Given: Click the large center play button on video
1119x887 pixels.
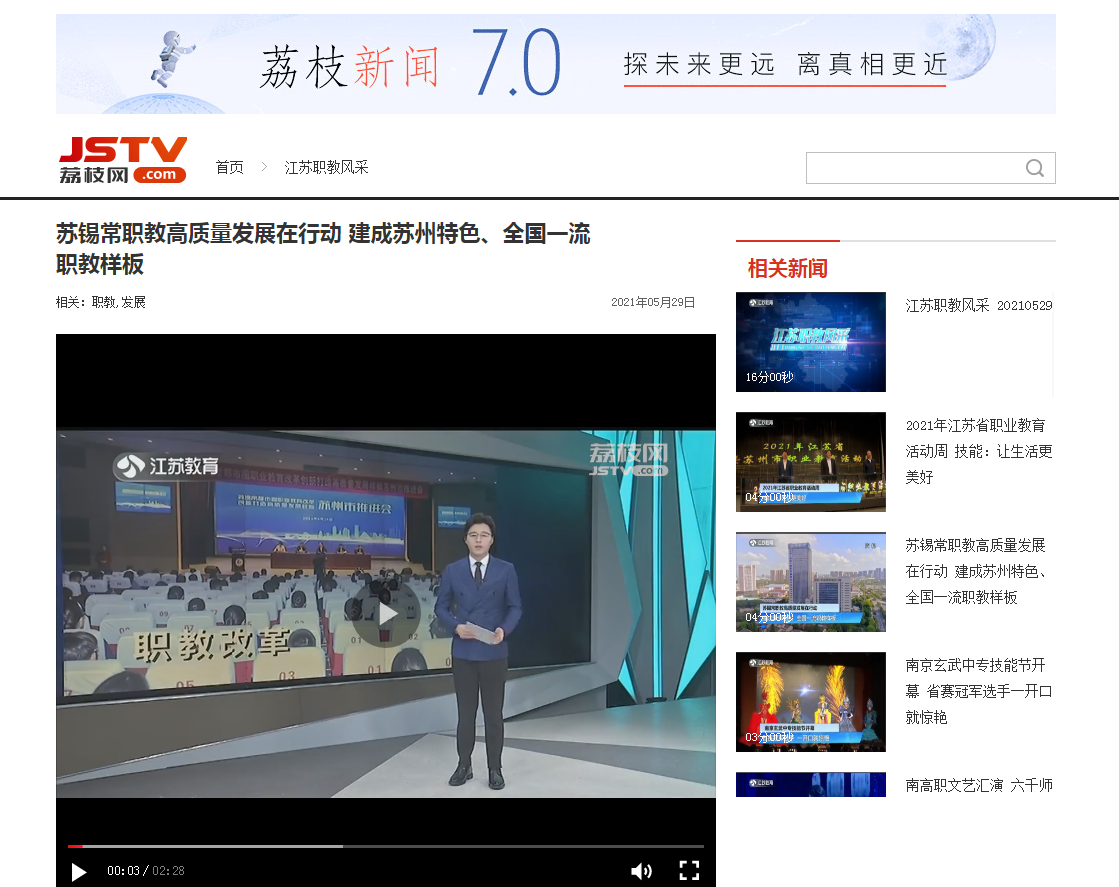Looking at the screenshot, I should click(386, 614).
